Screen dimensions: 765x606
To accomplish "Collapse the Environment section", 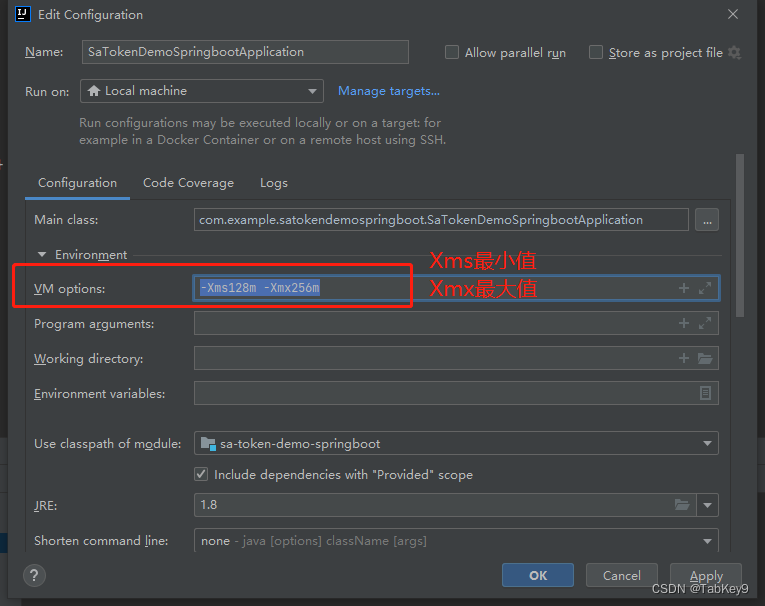I will click(x=43, y=255).
